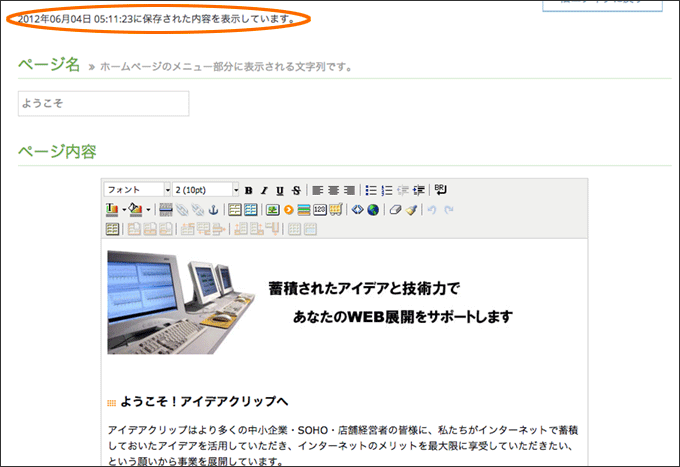Click the background fill color bucket icon
Viewport: 680px width, 467px height.
coord(135,210)
